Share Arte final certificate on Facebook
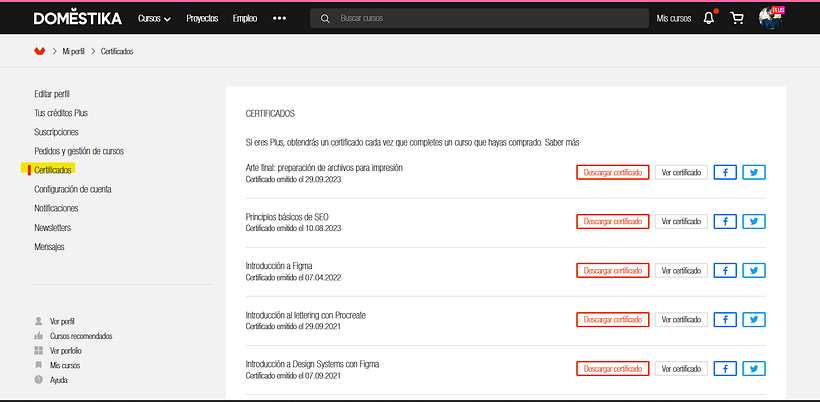The width and height of the screenshot is (820, 402). point(725,172)
